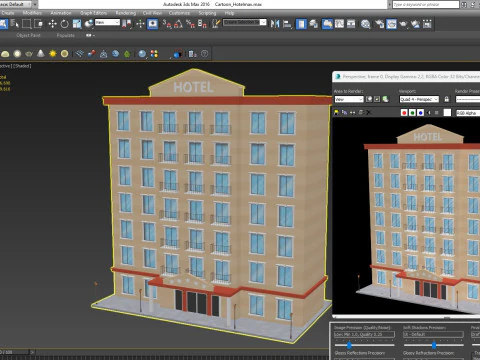This screenshot has width=480, height=360.
Task: Select the Select and Rotate tool
Action: coord(65,24)
